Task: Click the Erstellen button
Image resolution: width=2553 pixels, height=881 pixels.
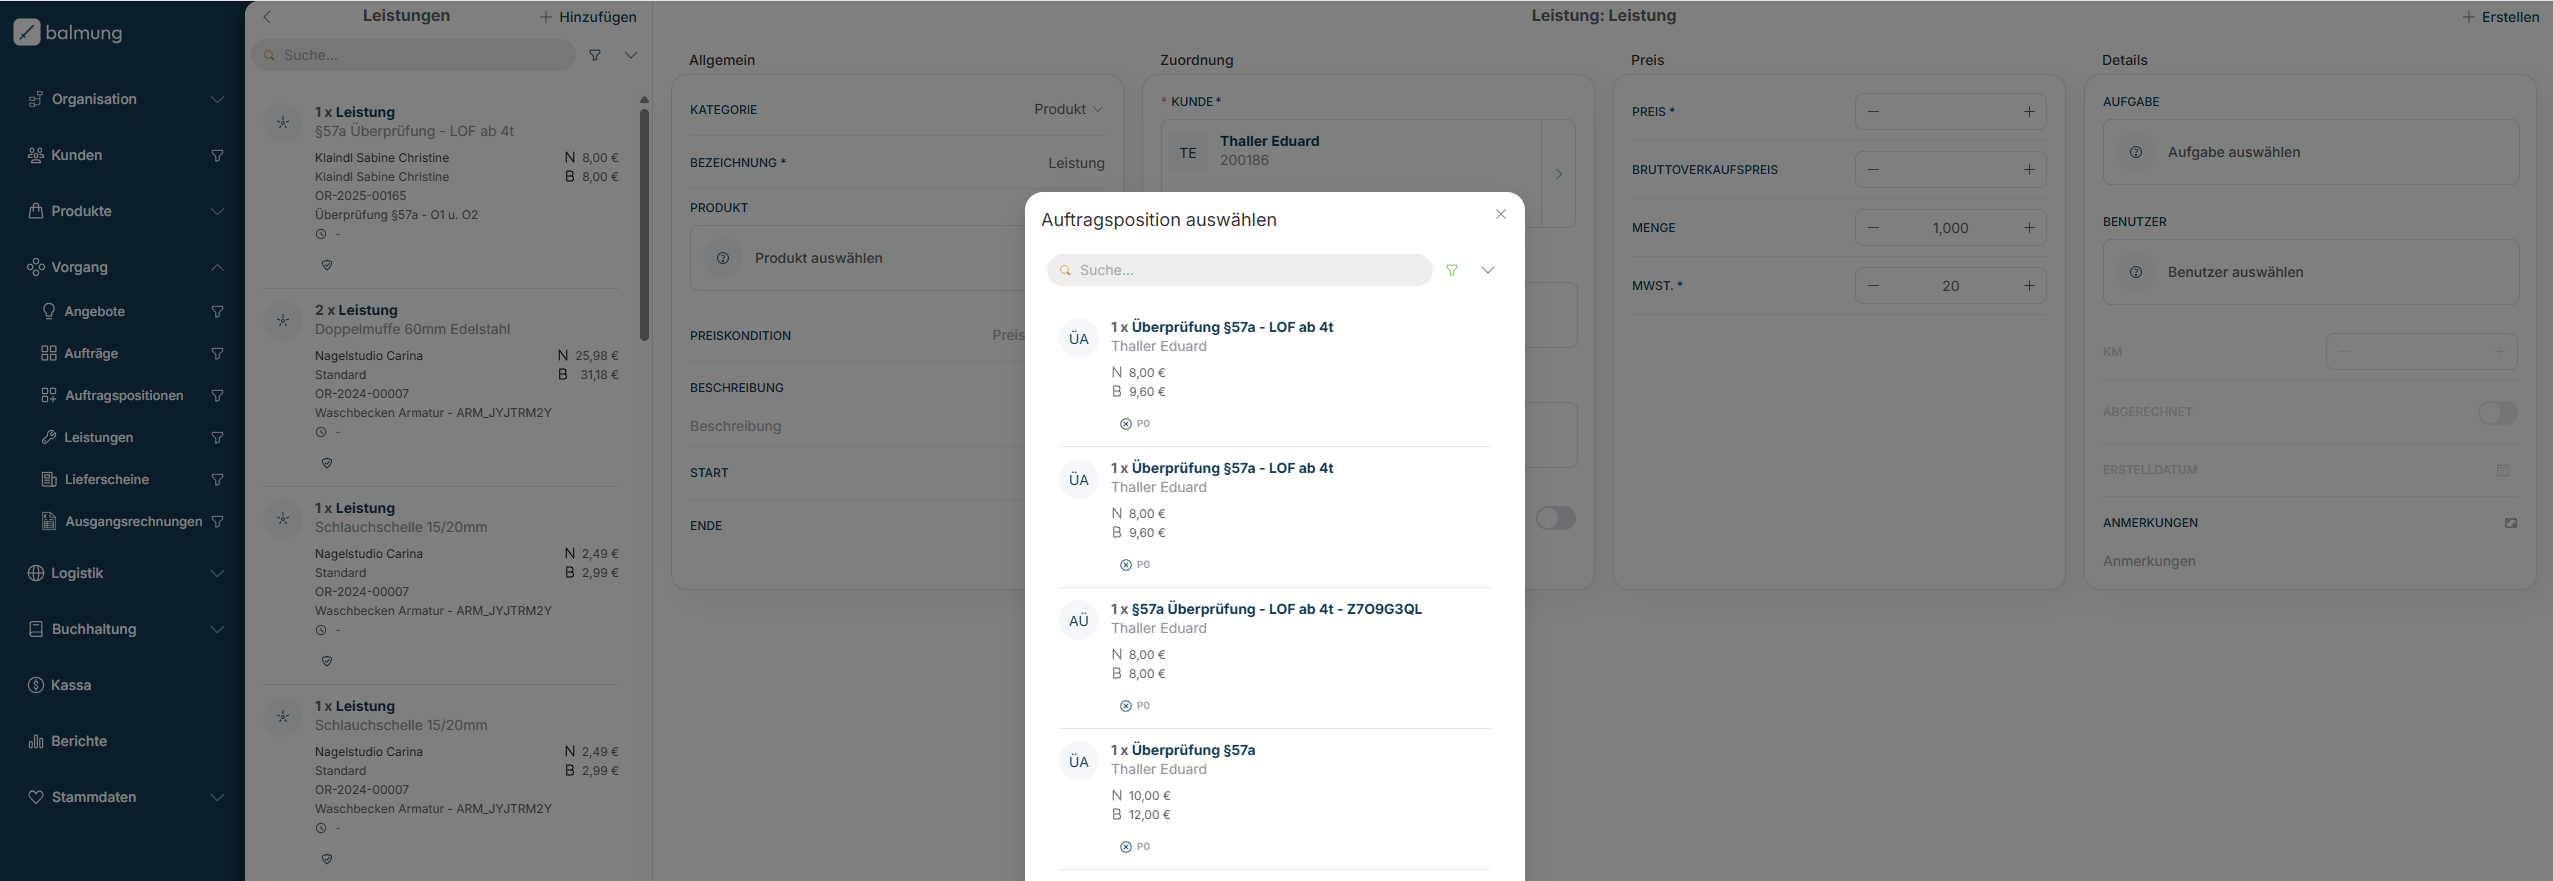Action: click(2500, 17)
